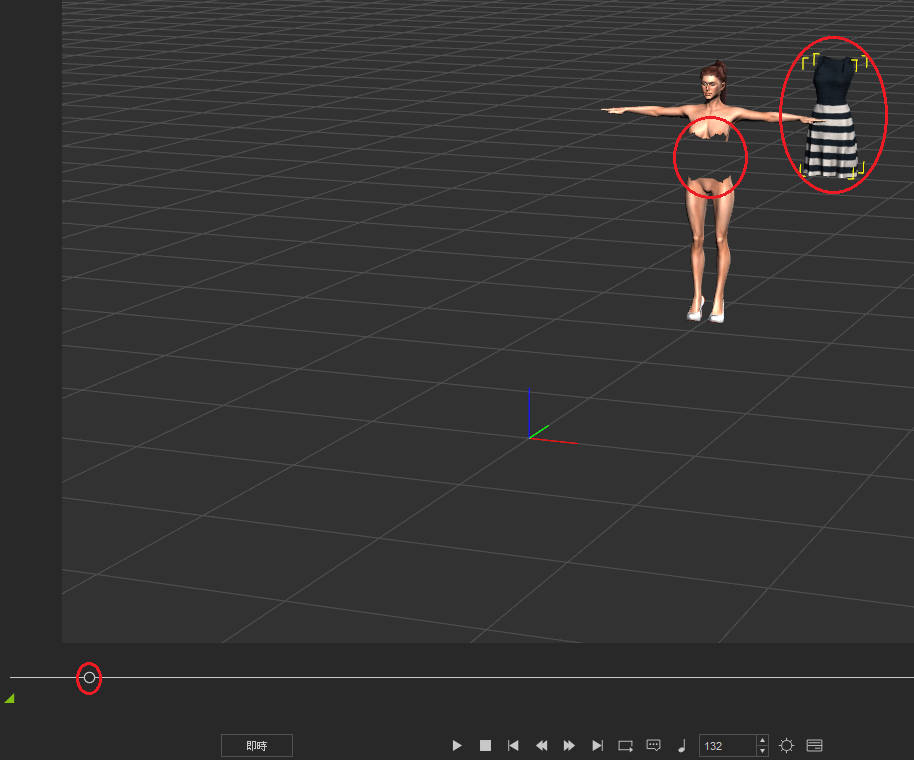Select the striped dress object
The image size is (914, 760).
(x=832, y=117)
